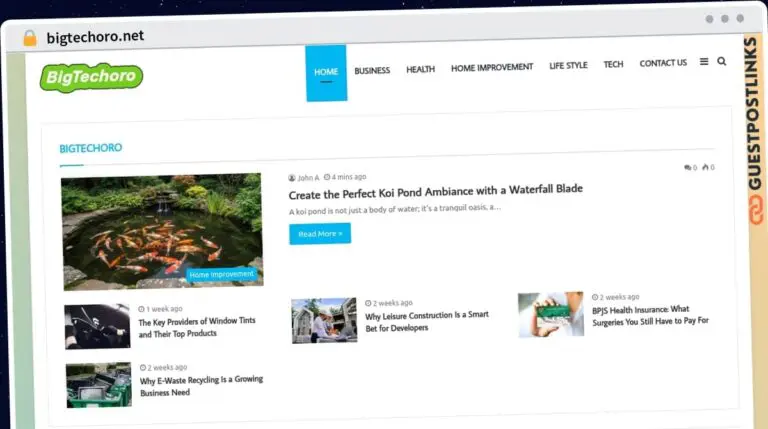768x429 pixels.
Task: Click the views flame icon
Action: point(705,167)
